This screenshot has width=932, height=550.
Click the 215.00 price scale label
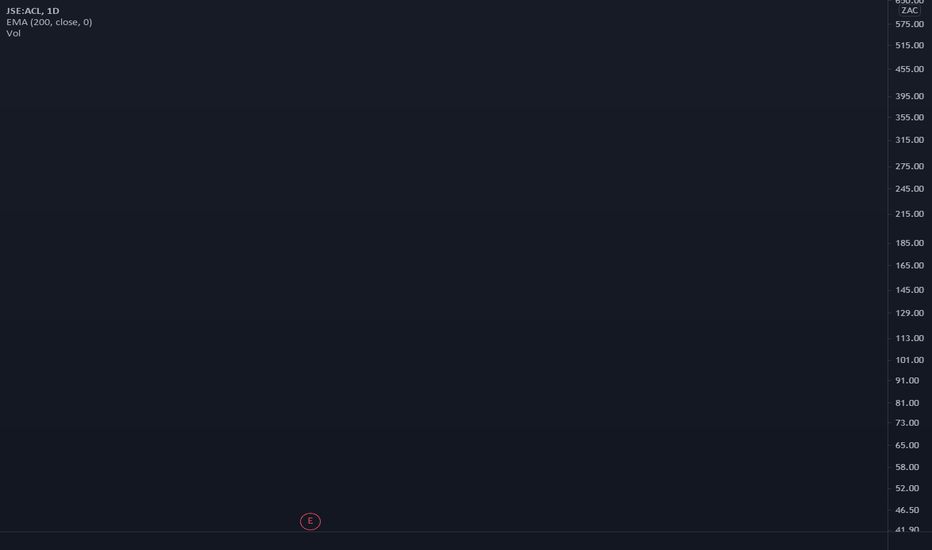[x=909, y=214]
